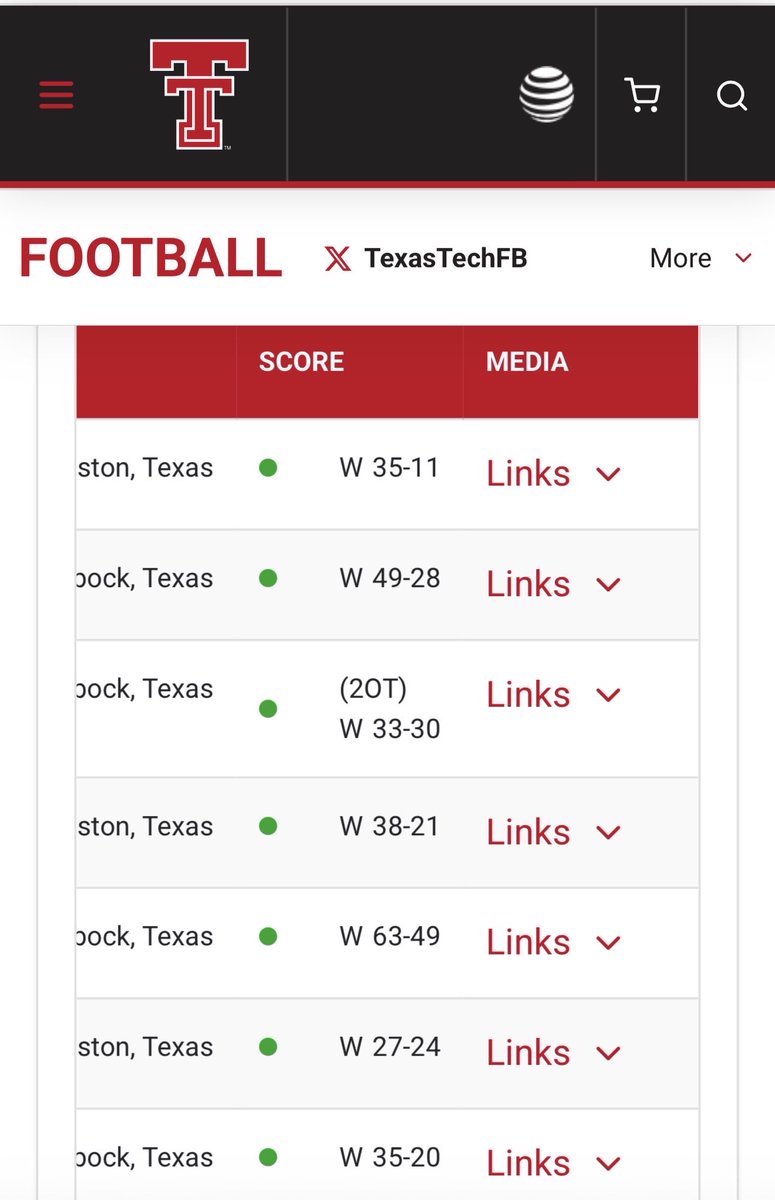Select the MEDIA column header
The height and width of the screenshot is (1200, 775).
(x=527, y=362)
